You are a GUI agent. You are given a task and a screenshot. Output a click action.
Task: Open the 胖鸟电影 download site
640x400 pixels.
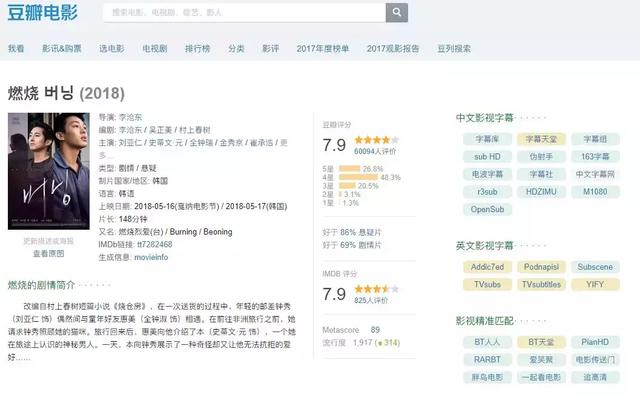487,377
